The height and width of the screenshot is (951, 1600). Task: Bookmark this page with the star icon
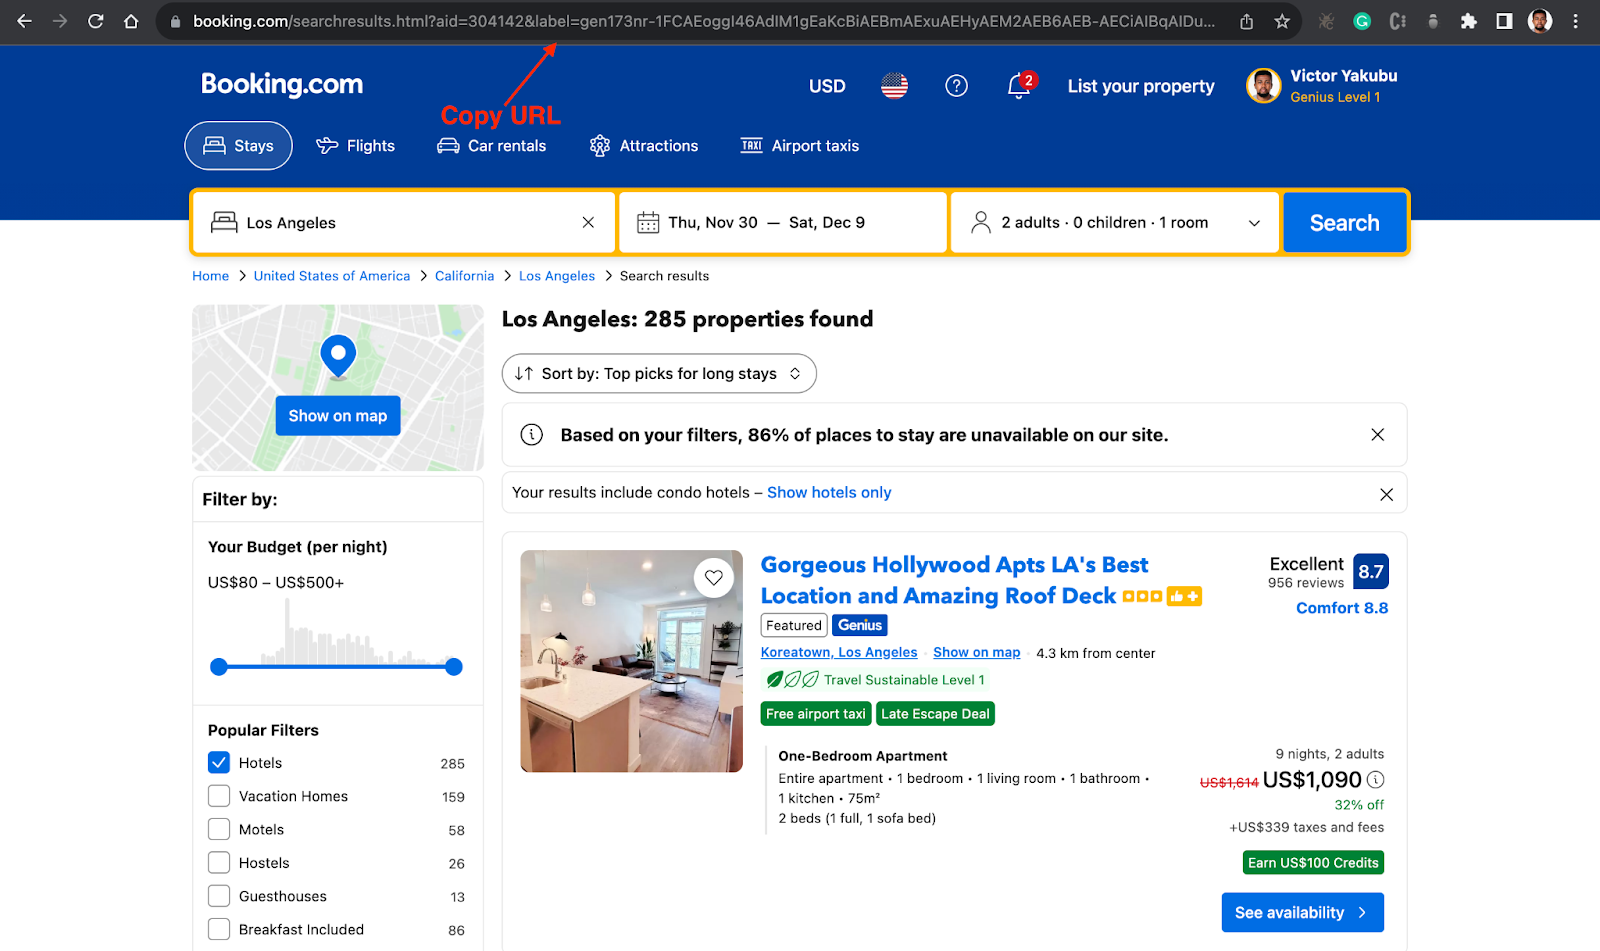[x=1282, y=21]
